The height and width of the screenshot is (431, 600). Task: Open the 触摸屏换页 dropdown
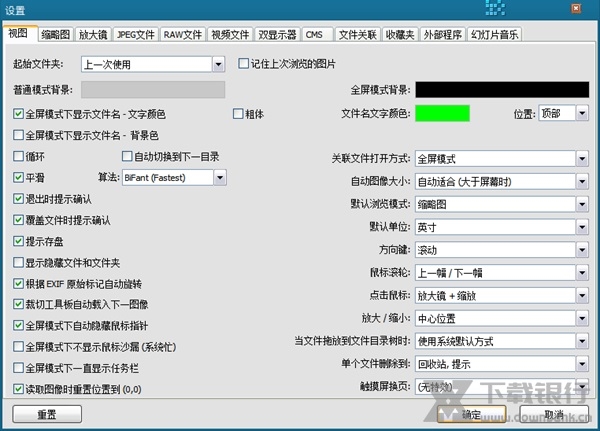[x=502, y=387]
